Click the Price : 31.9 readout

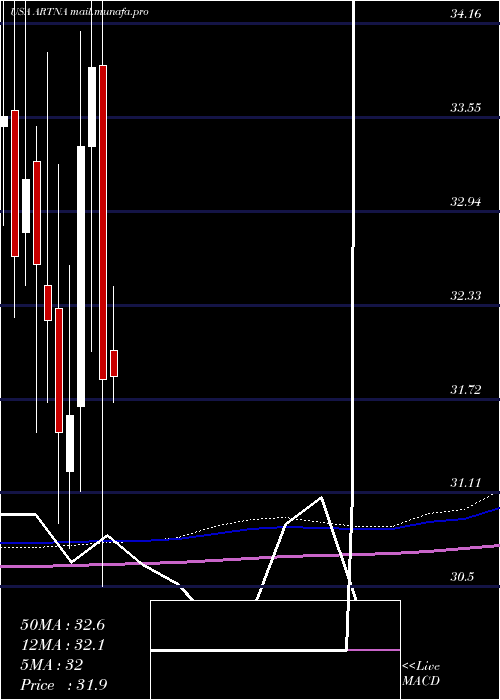coord(63,684)
